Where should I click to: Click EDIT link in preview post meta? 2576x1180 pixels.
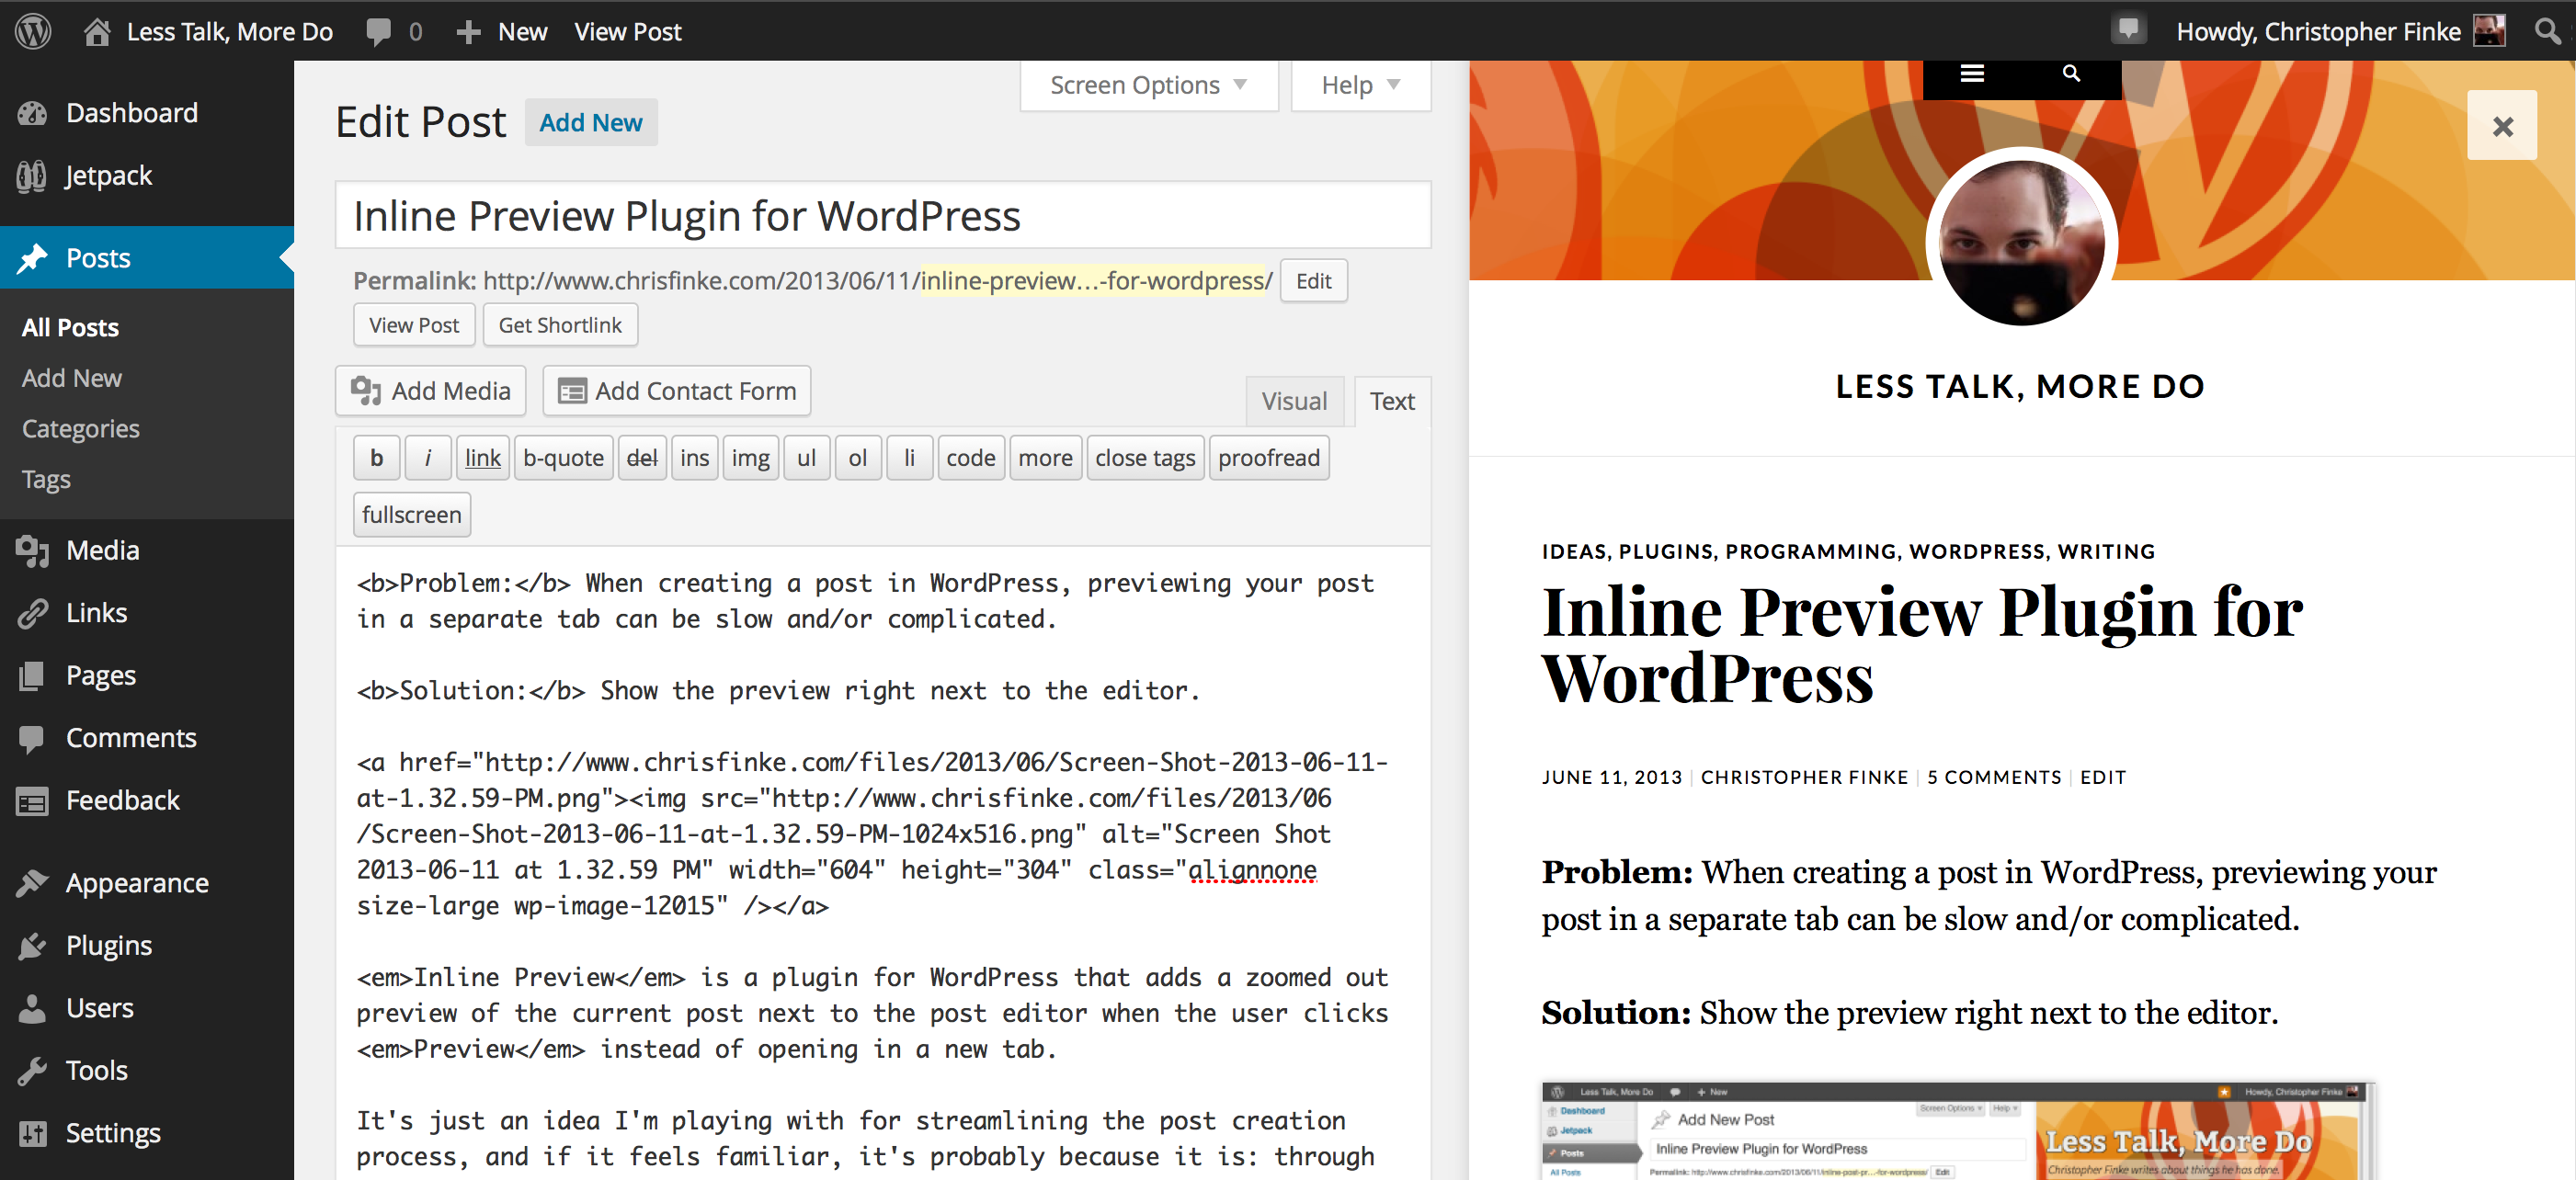click(2103, 777)
